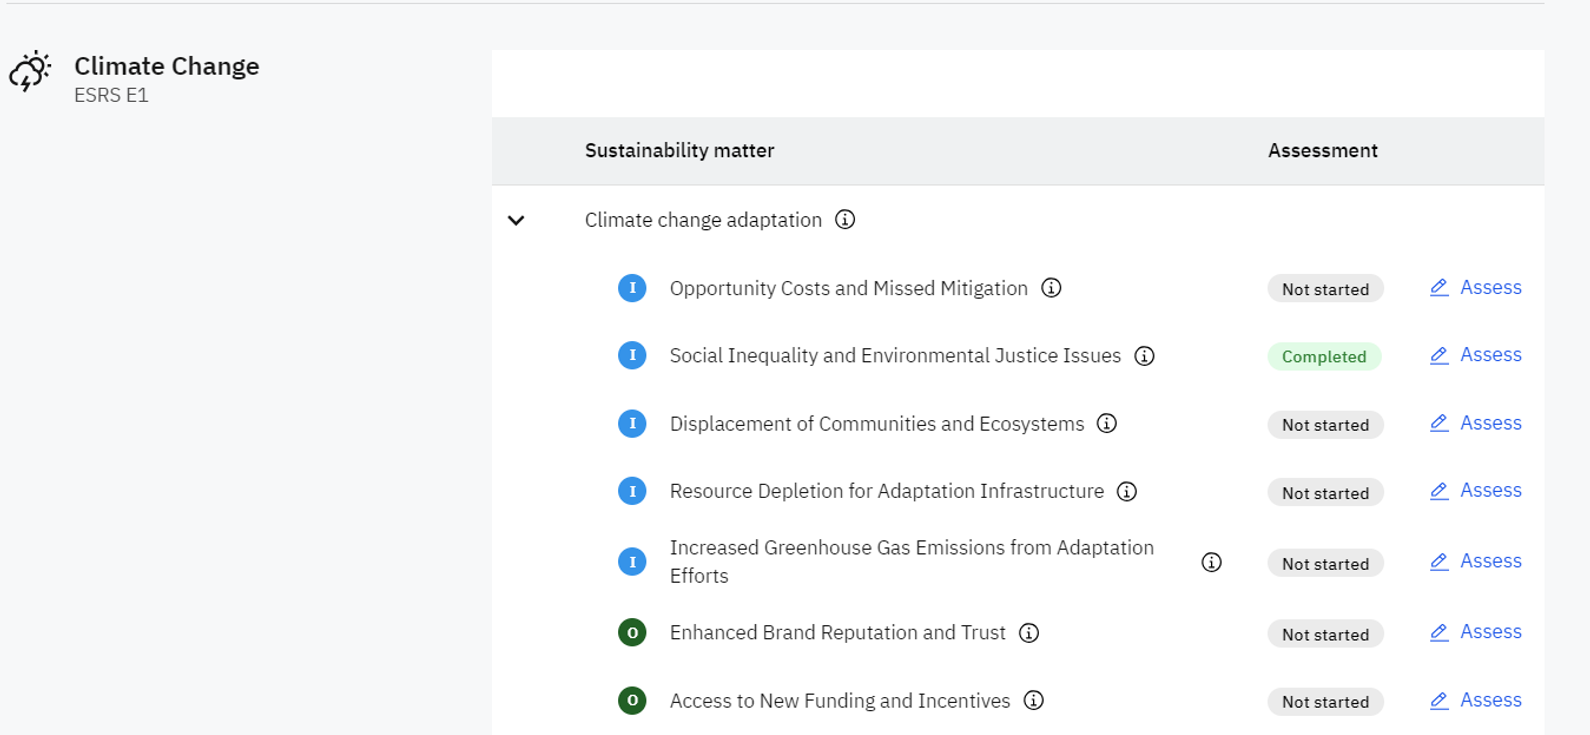
Task: Click the Sustainability matter column header
Action: (x=679, y=151)
